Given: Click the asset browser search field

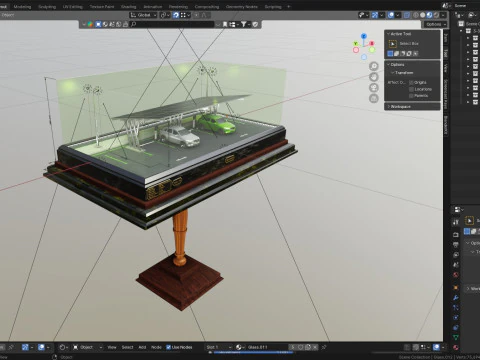Looking at the screenshot, I should point(172,24).
